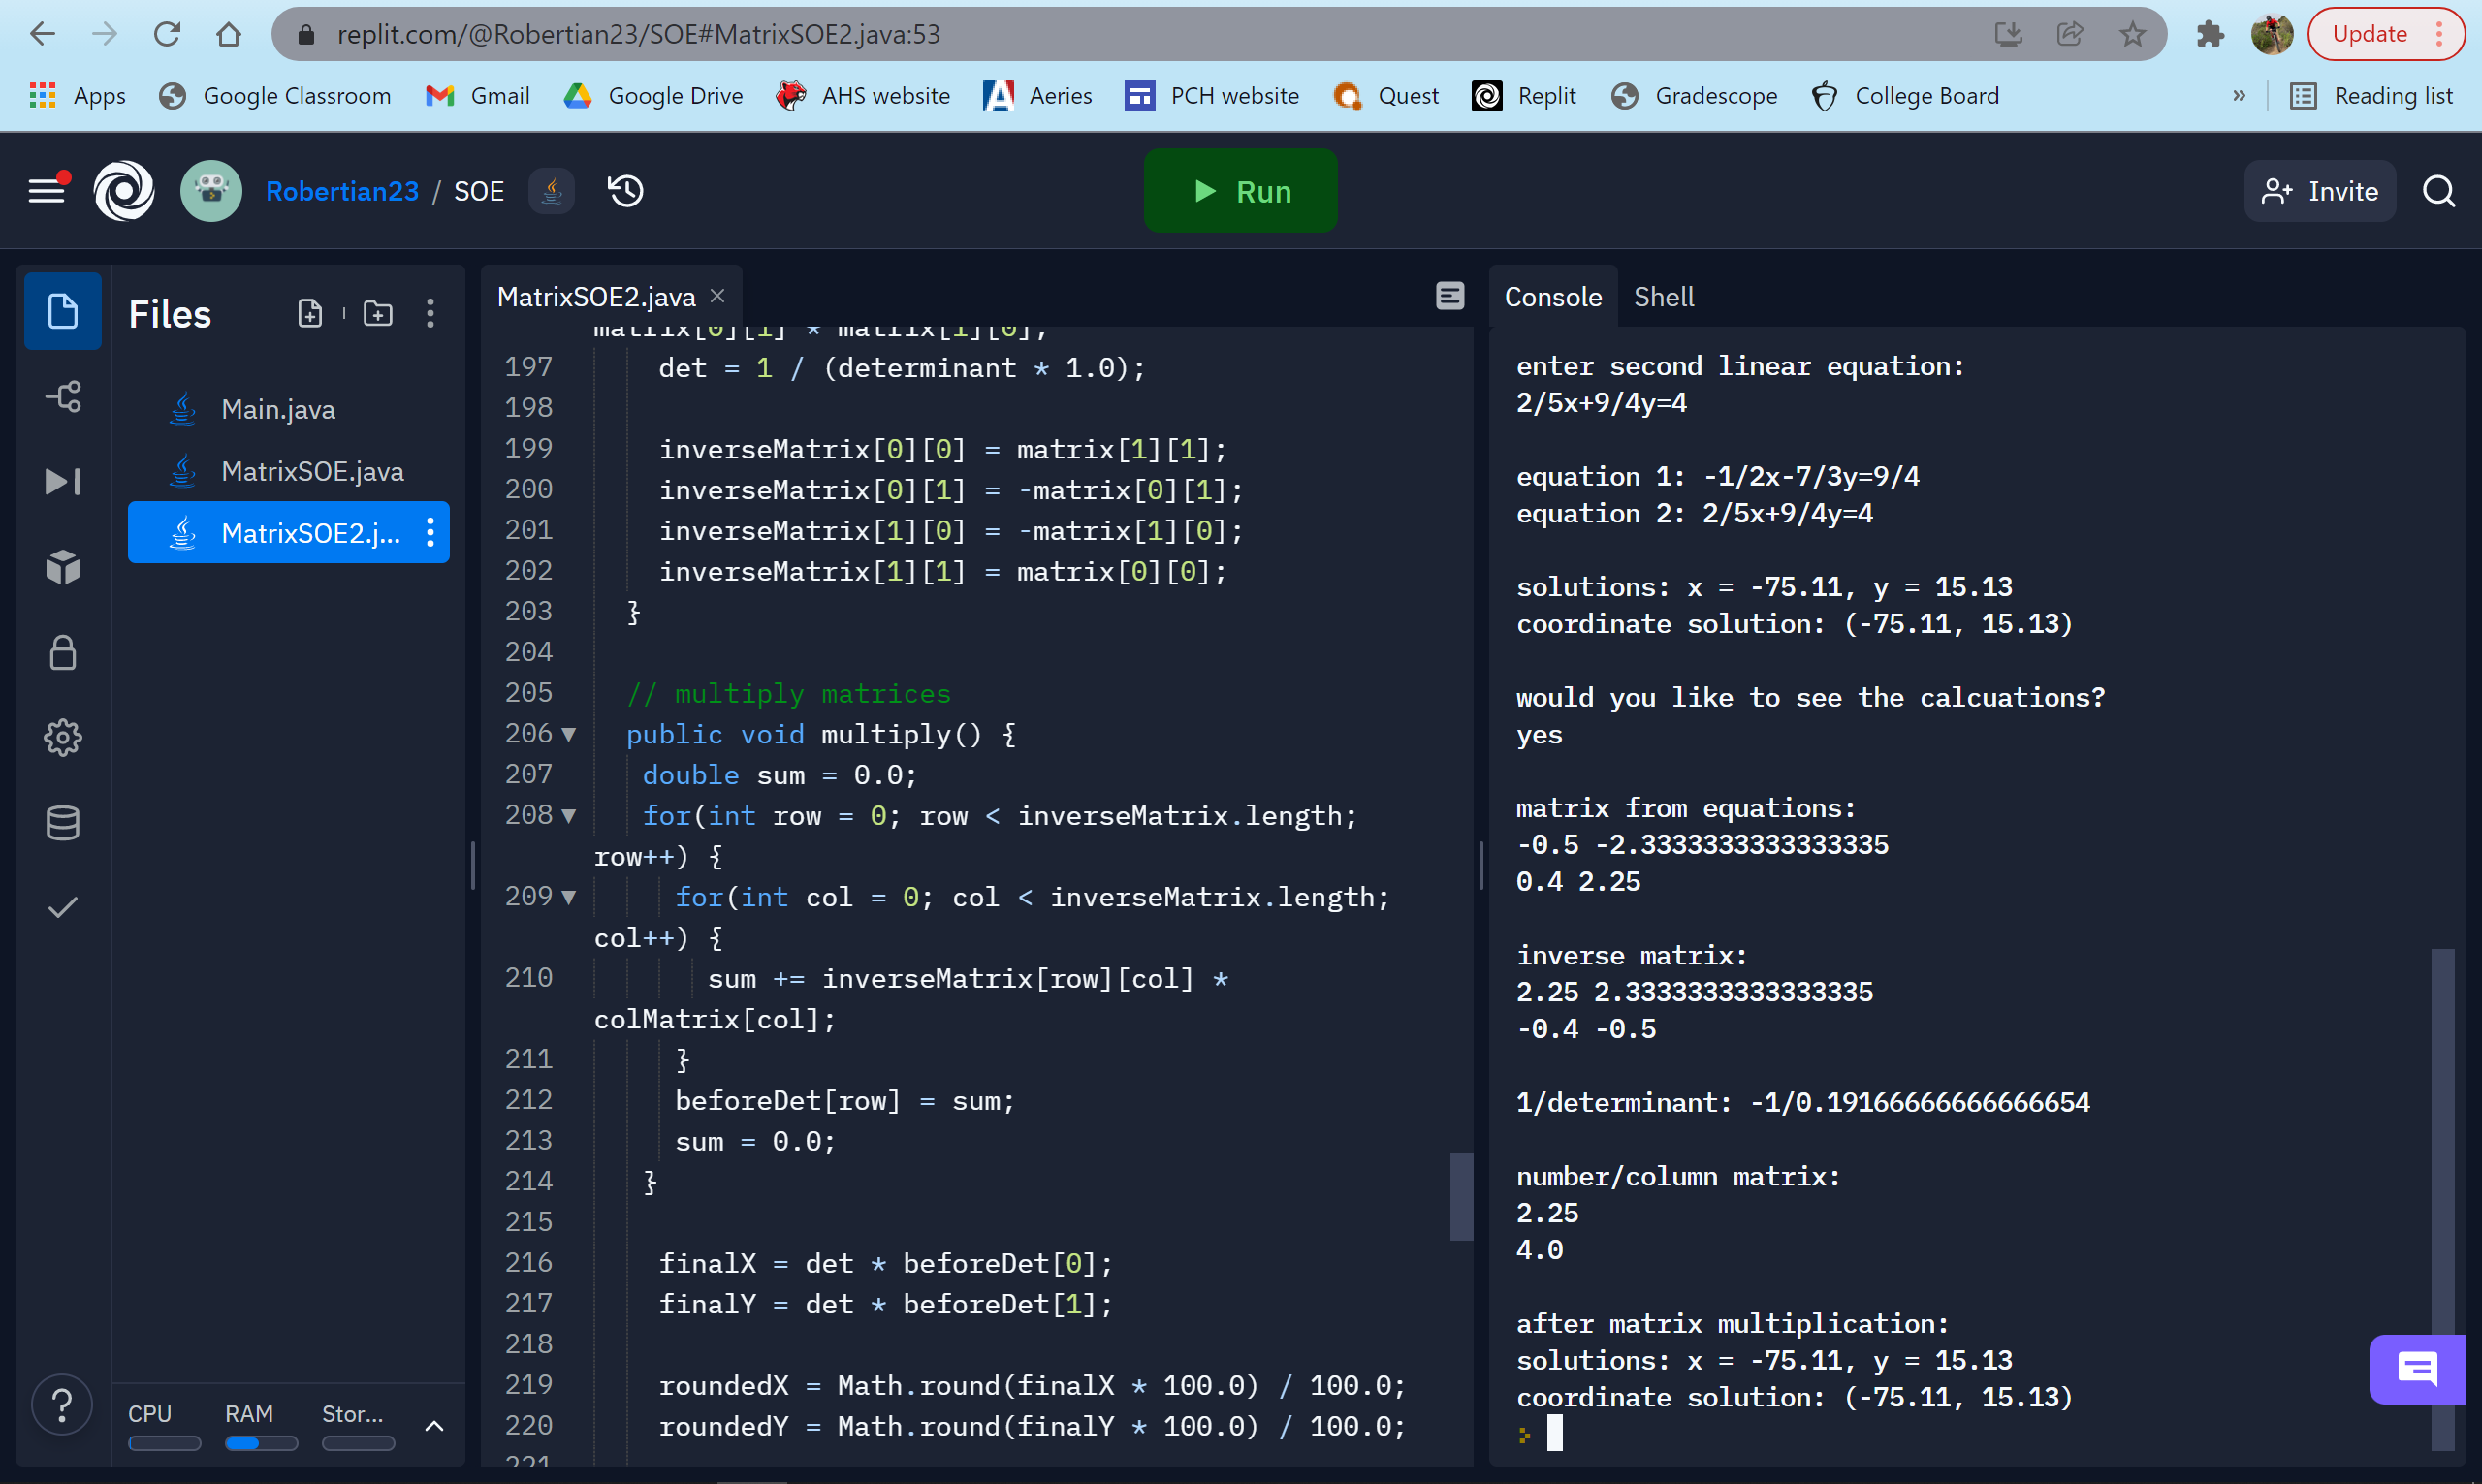Open the packages cube icon

tap(62, 567)
